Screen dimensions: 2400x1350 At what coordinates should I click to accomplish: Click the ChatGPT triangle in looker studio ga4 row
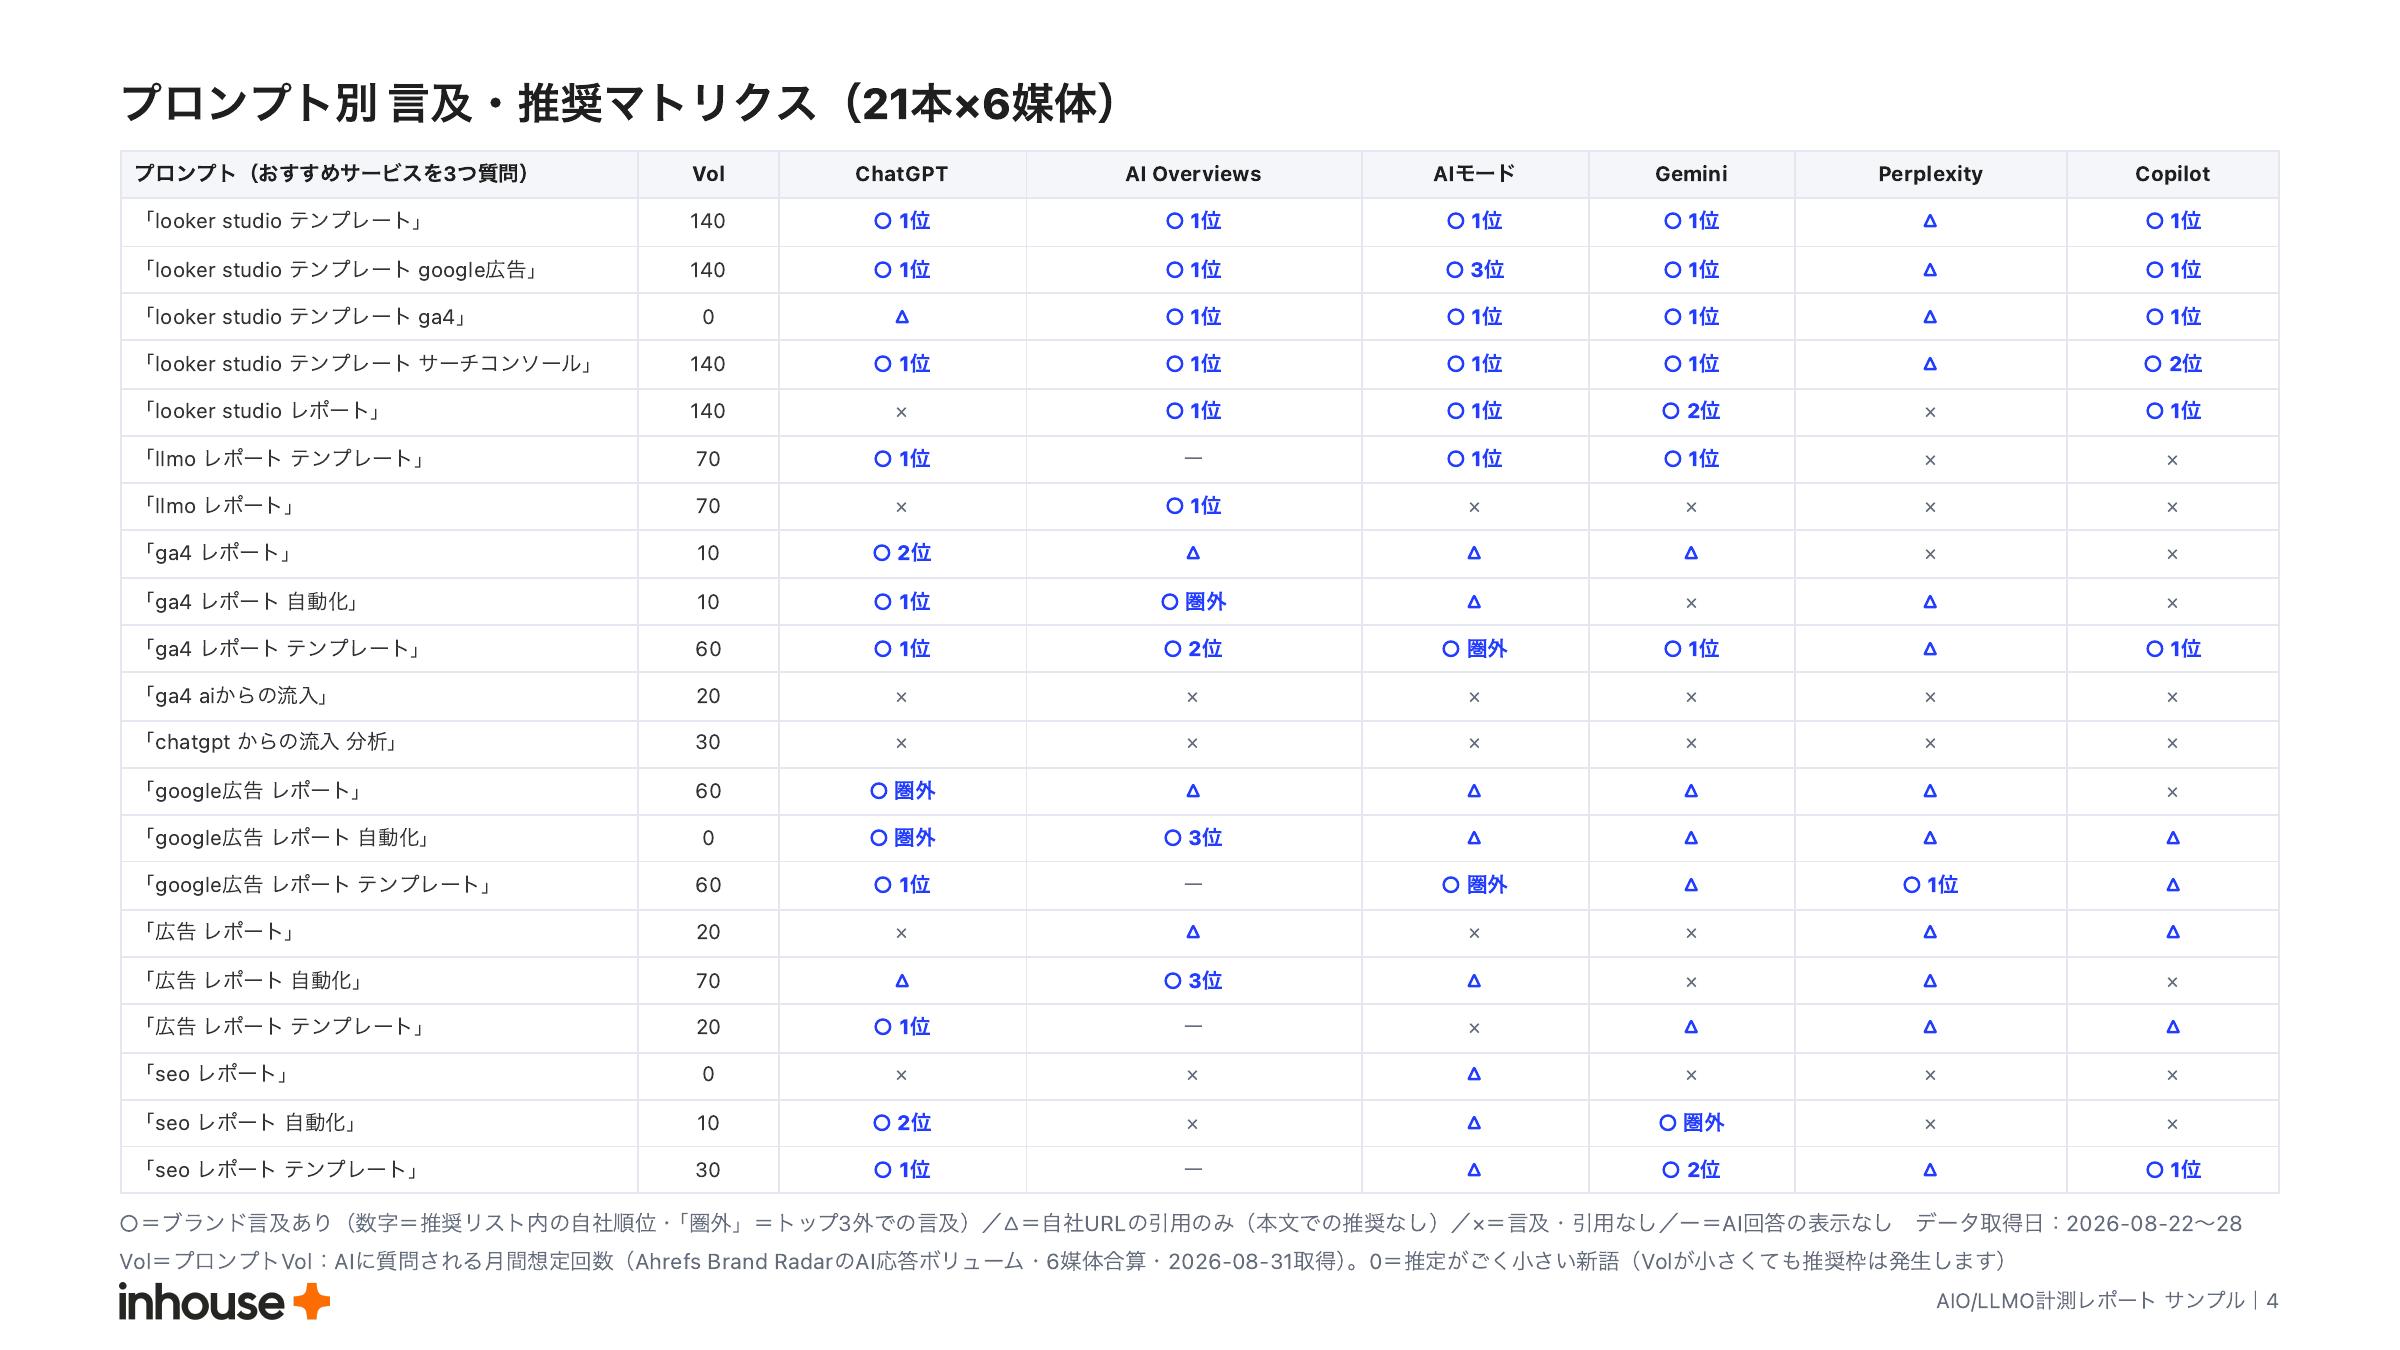(901, 317)
